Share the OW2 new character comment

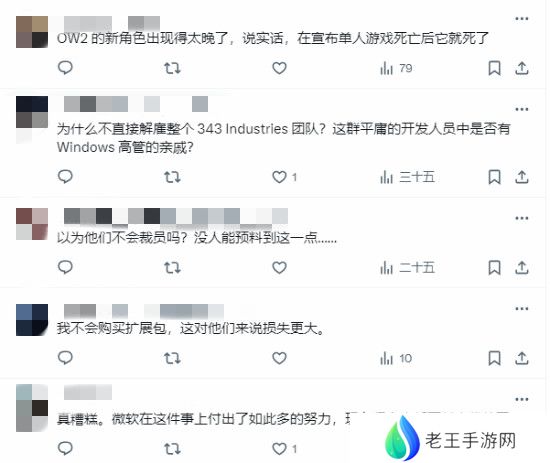tap(522, 68)
